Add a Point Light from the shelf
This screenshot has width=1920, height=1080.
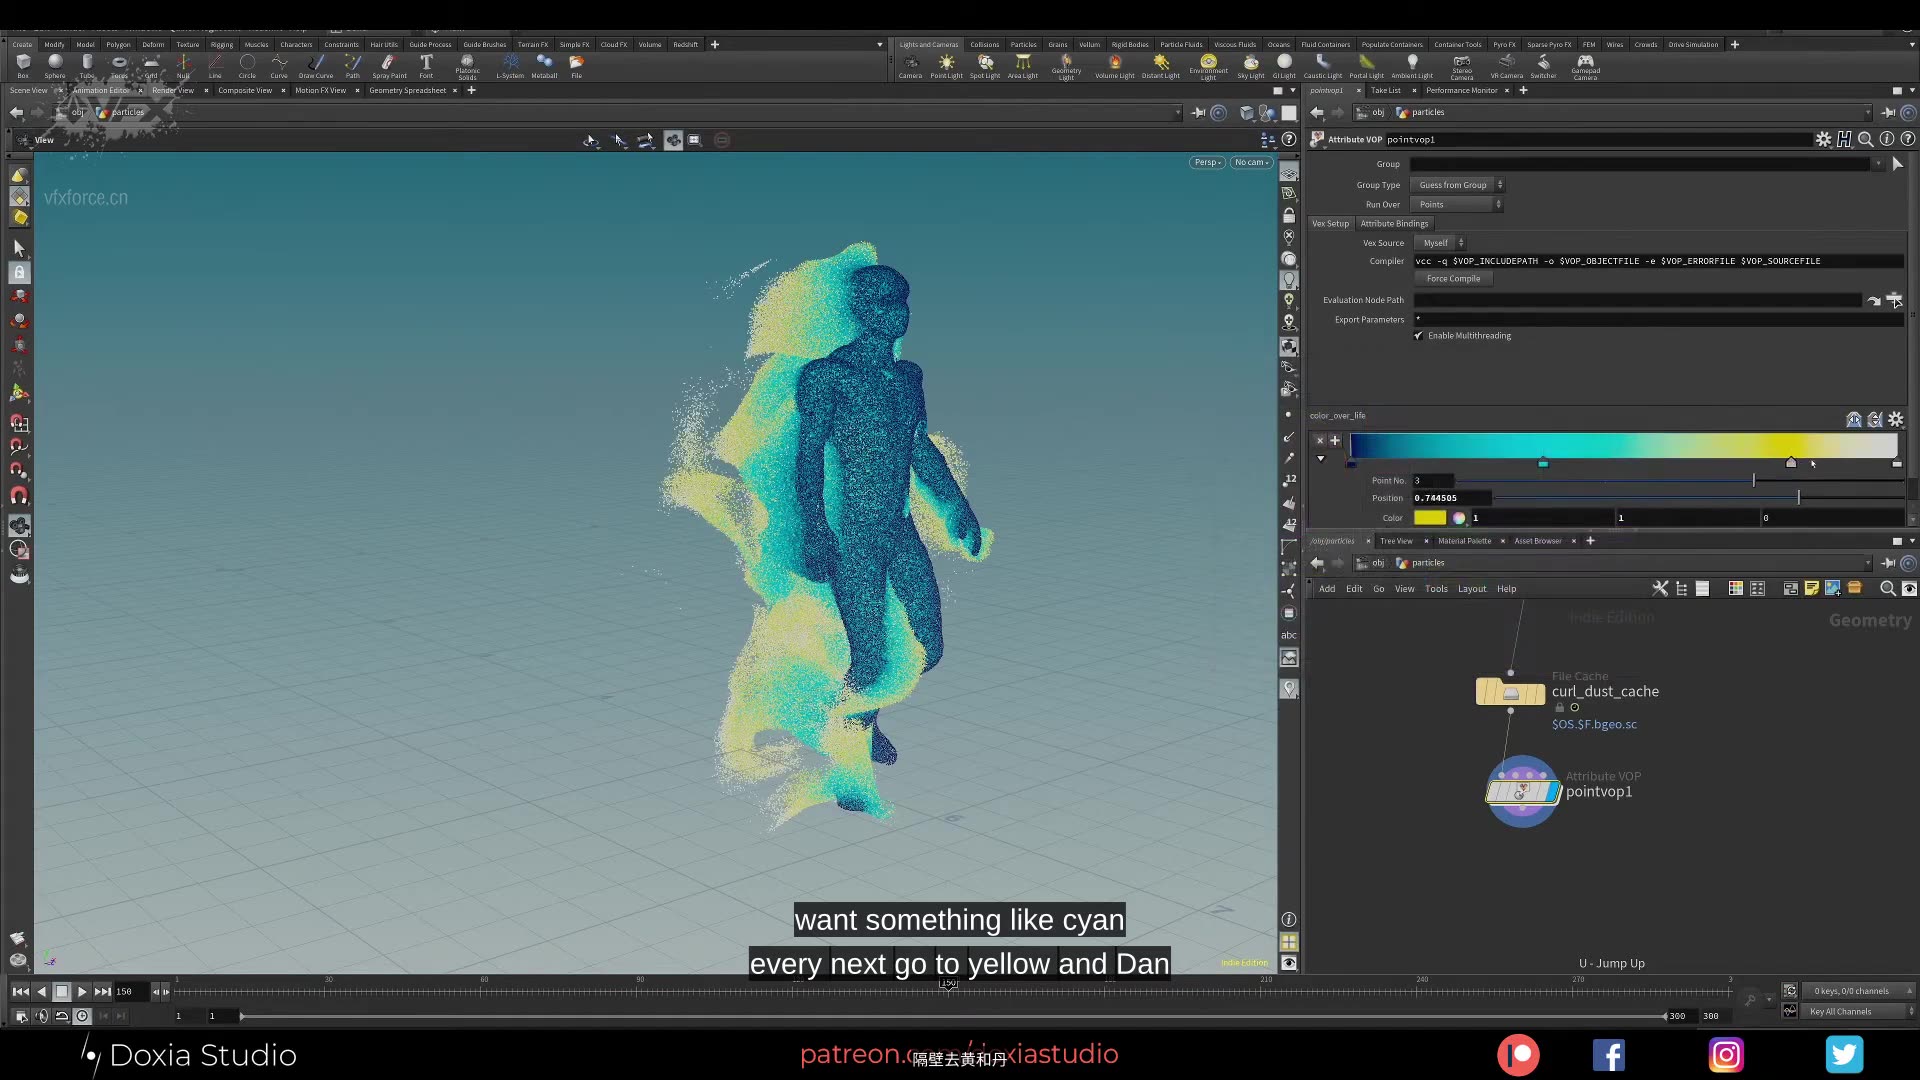tap(946, 63)
